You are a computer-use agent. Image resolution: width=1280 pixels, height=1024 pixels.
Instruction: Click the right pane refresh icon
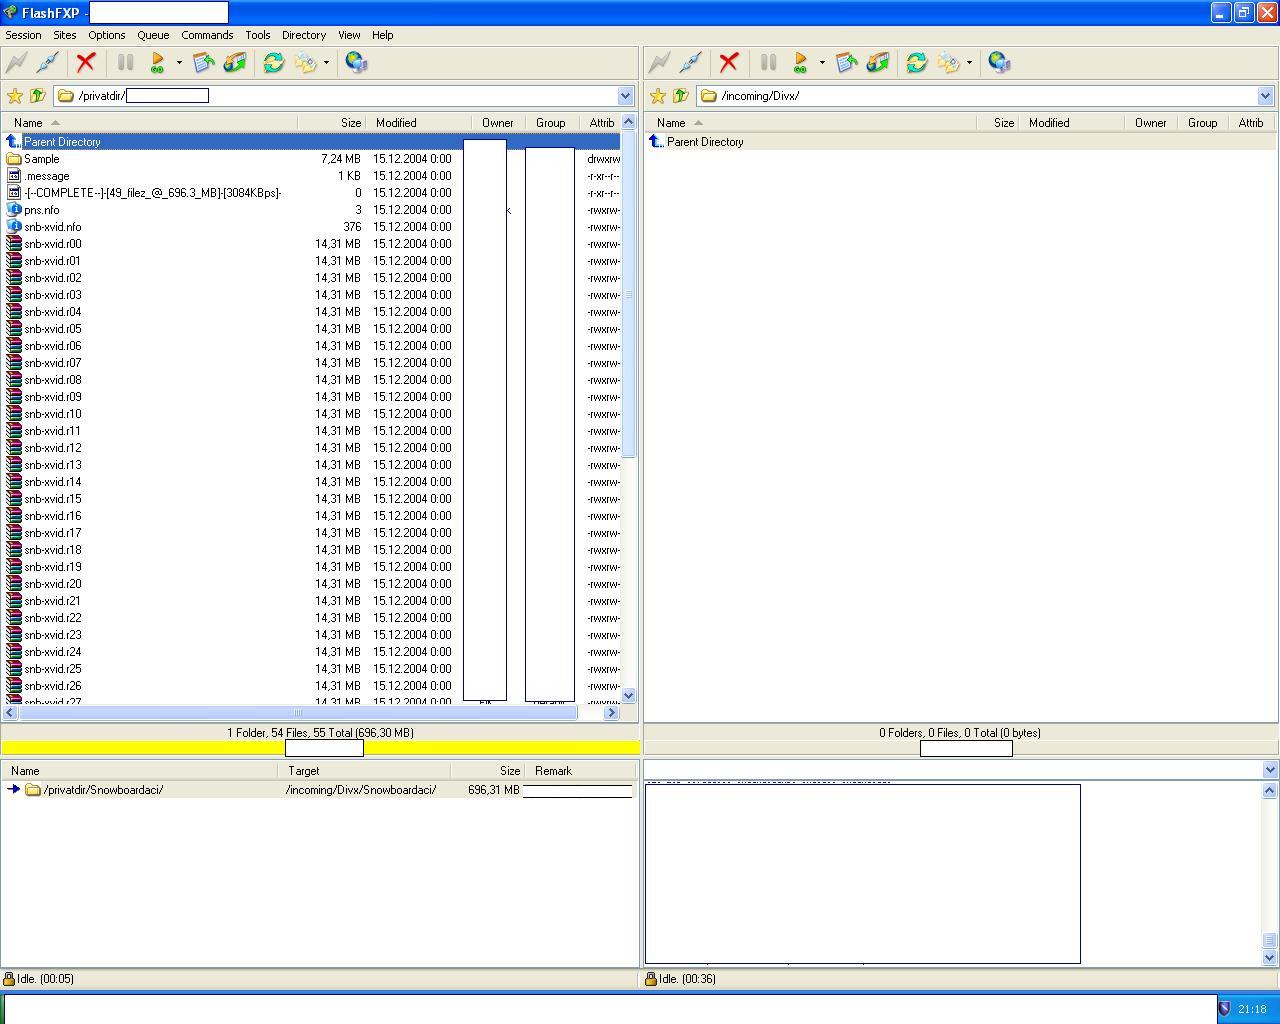pyautogui.click(x=916, y=63)
